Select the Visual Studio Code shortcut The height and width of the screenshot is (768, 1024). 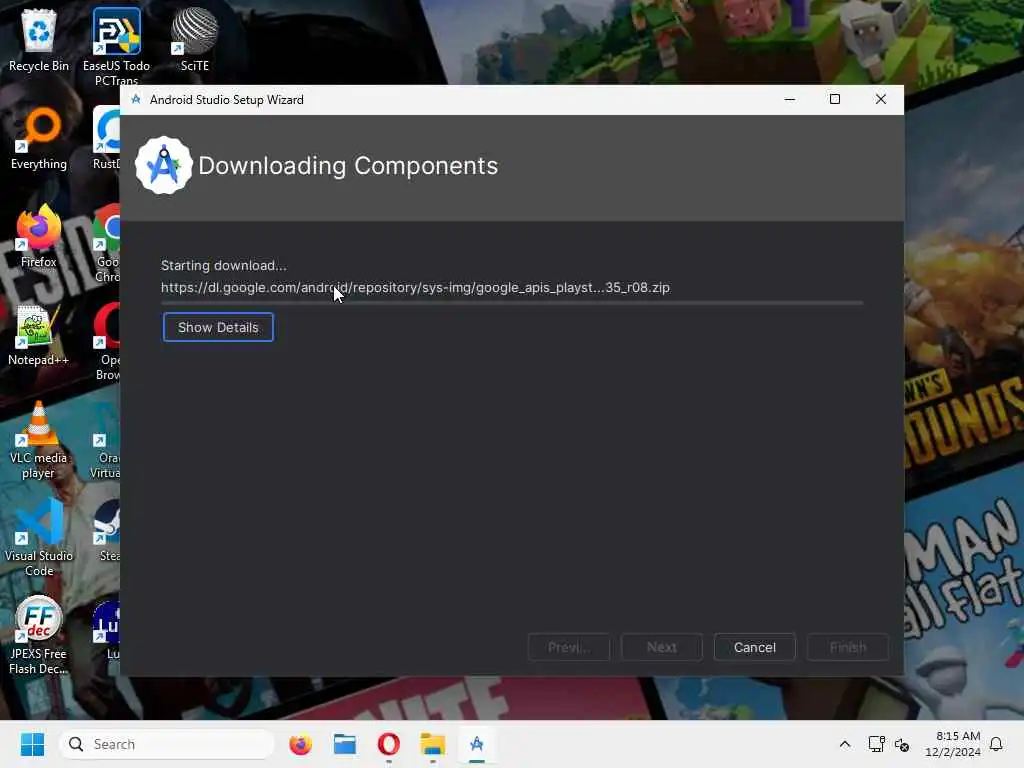tap(39, 538)
